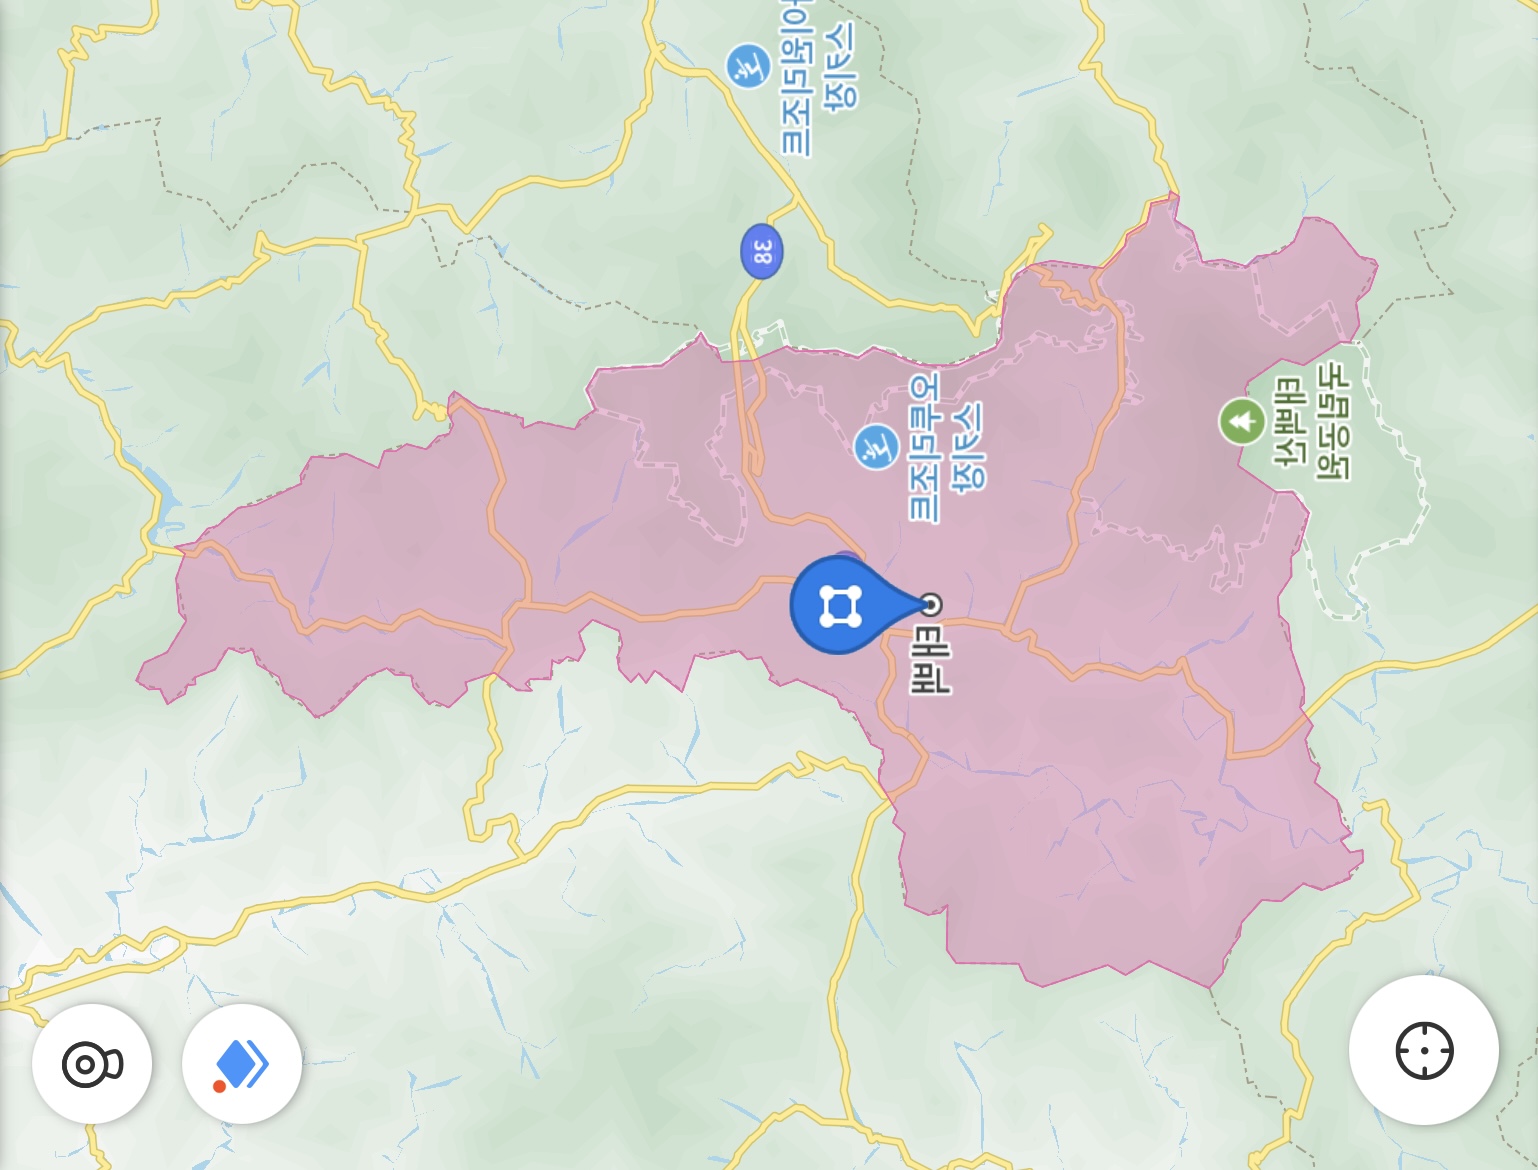
Task: Open the O2 Resort ski slope text label
Action: point(946,447)
